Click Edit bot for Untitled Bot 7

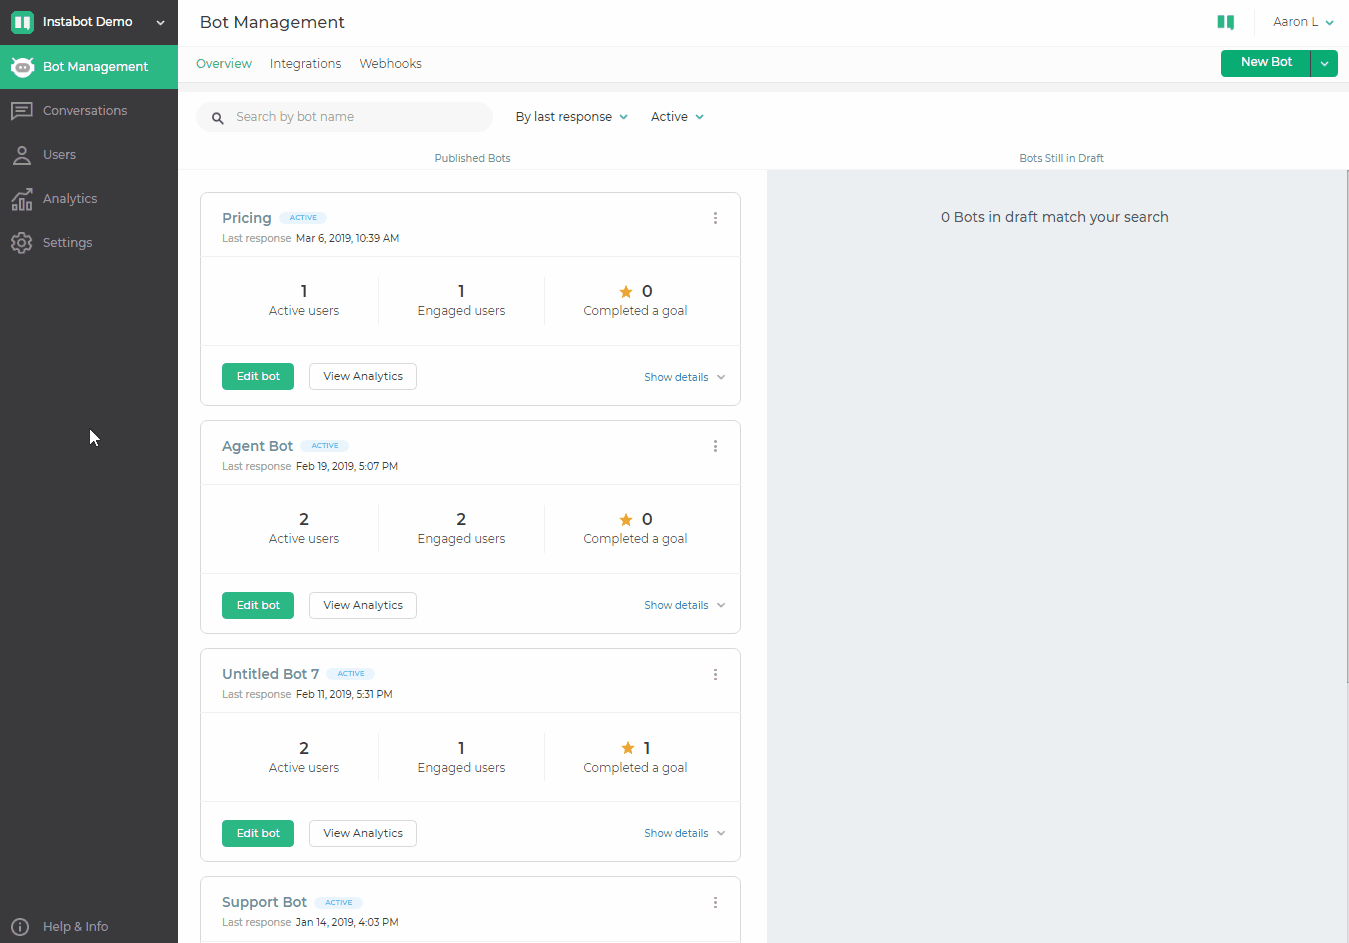258,833
